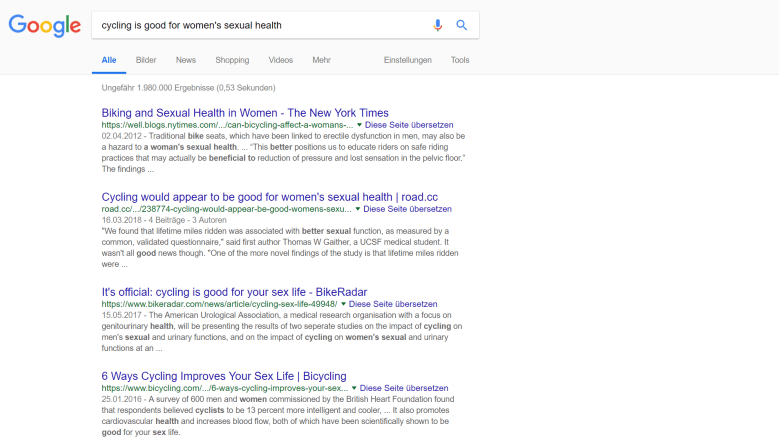
Task: Start voice search with the microphone icon
Action: tap(437, 25)
